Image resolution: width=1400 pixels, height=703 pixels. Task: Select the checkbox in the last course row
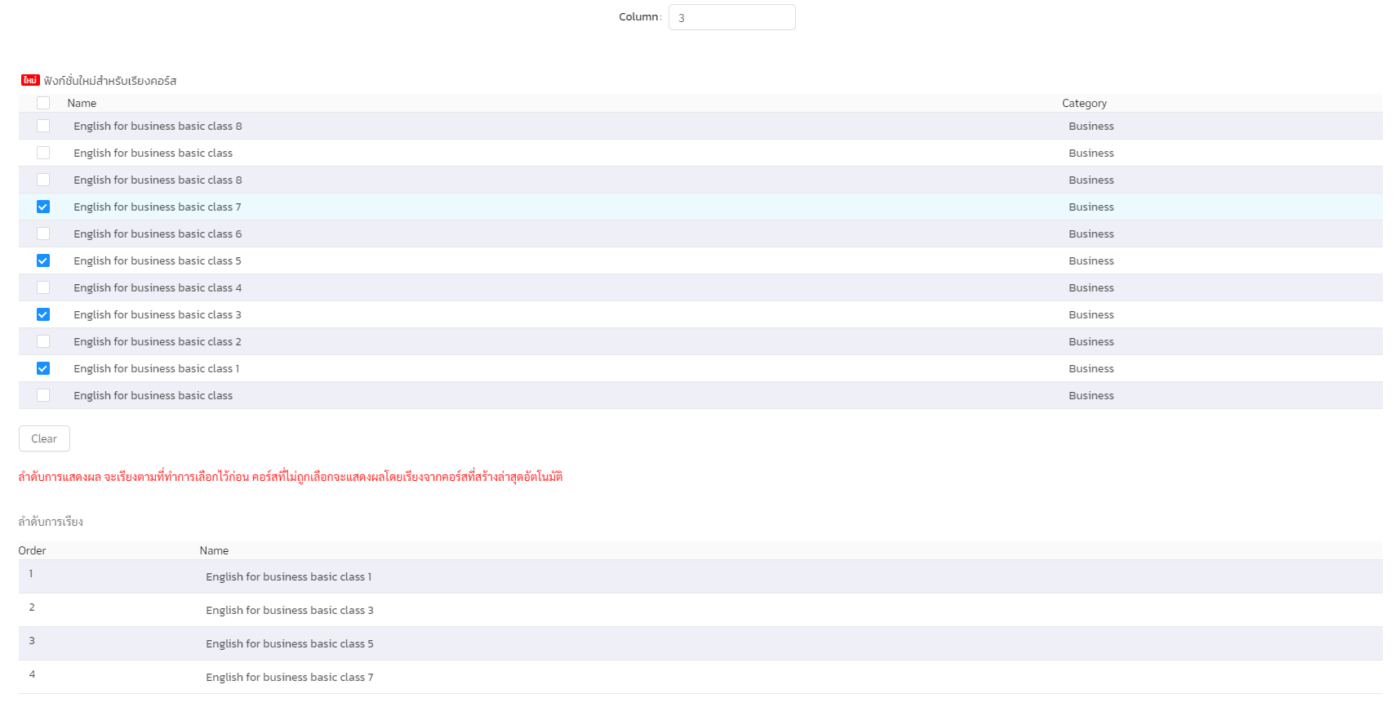43,396
